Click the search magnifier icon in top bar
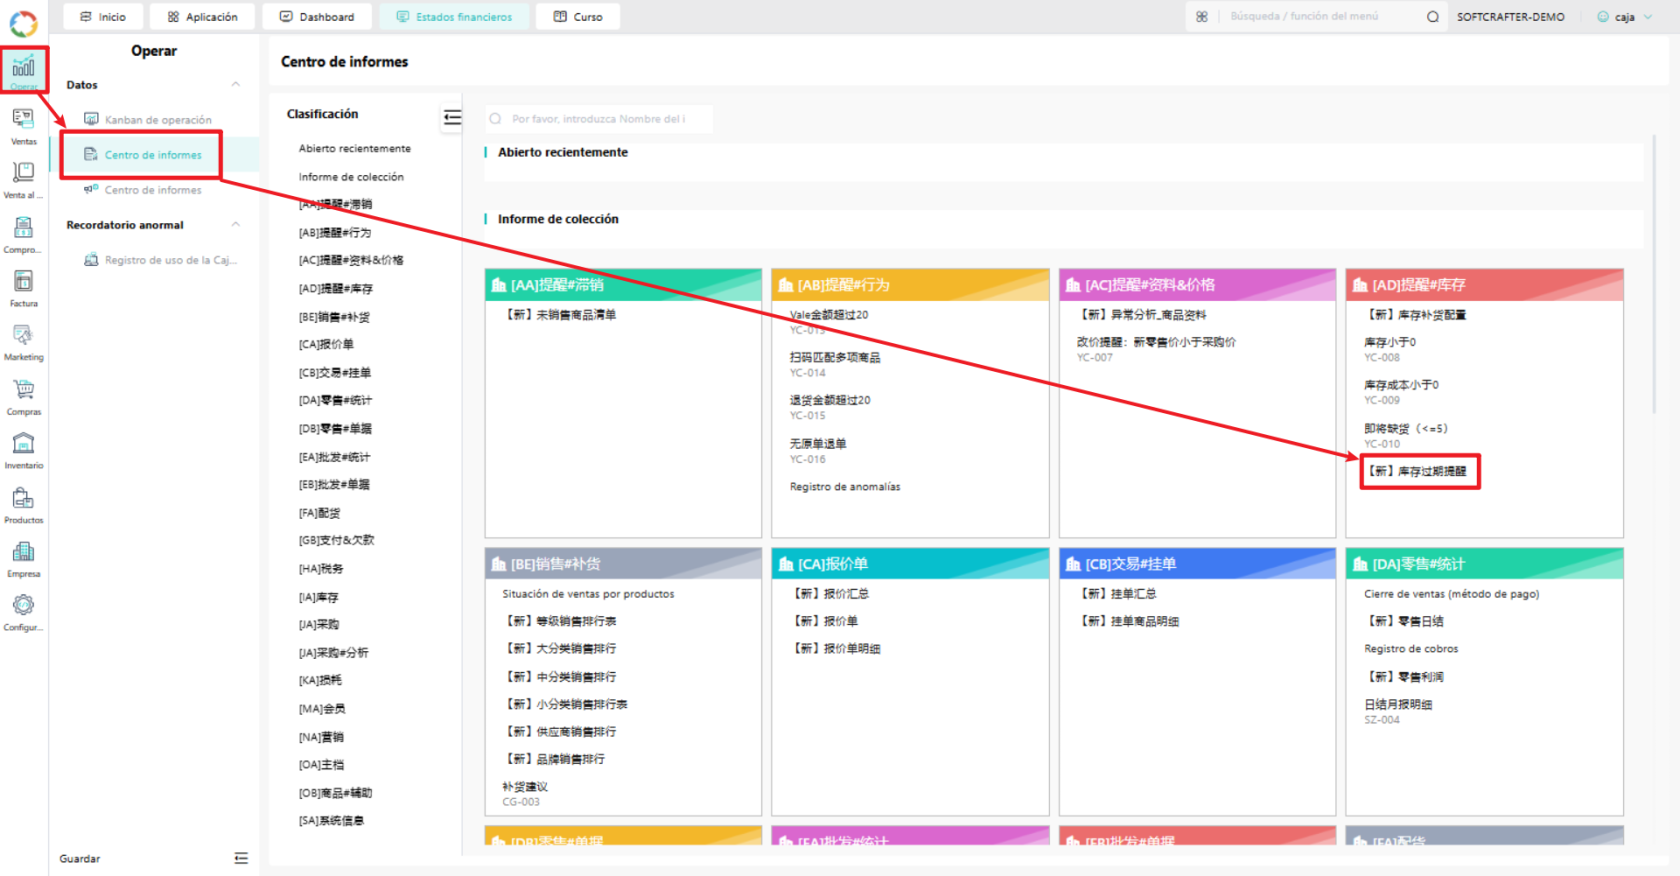Image resolution: width=1680 pixels, height=876 pixels. coord(1433,17)
